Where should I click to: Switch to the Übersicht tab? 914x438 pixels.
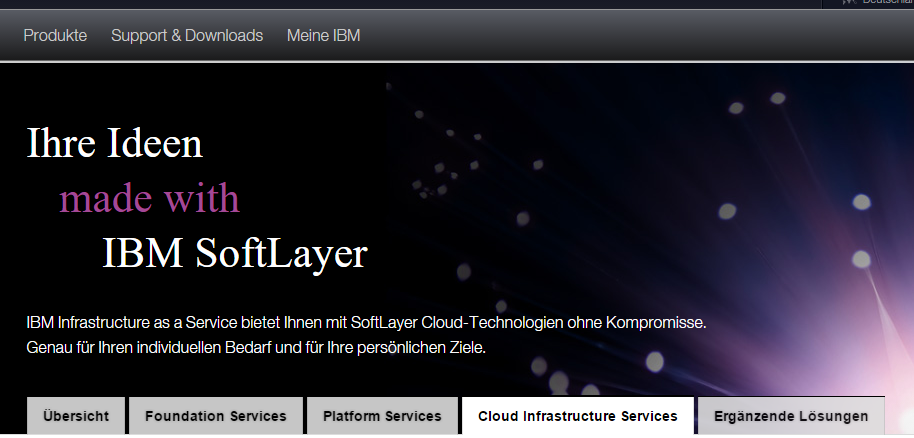point(76,416)
